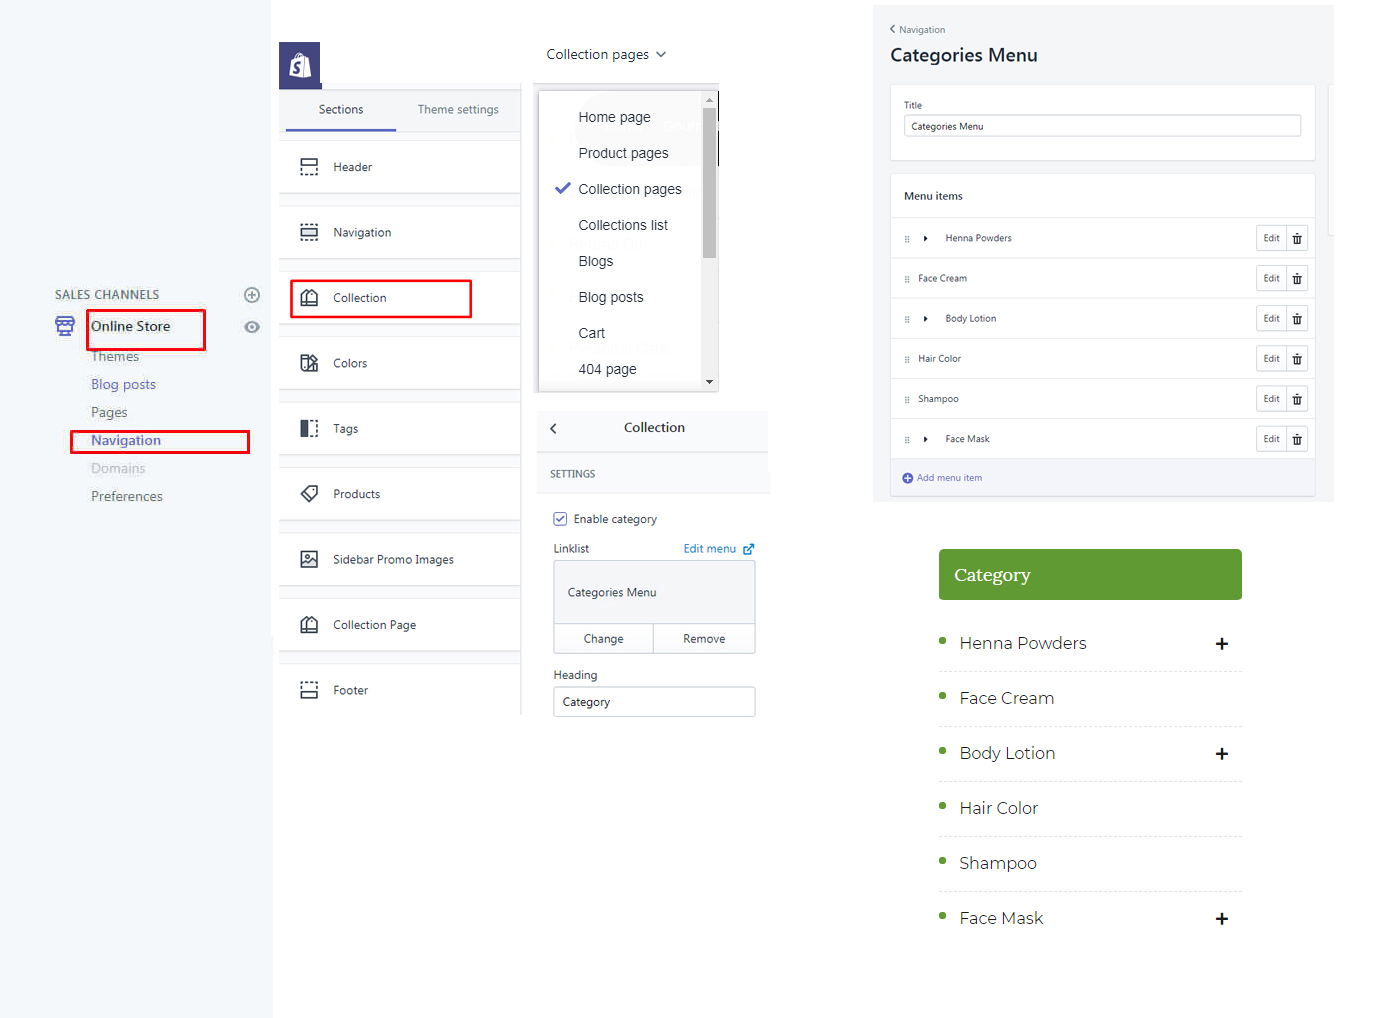The height and width of the screenshot is (1018, 1385).
Task: Open Sidebar Promo Images section icon
Action: 309,559
